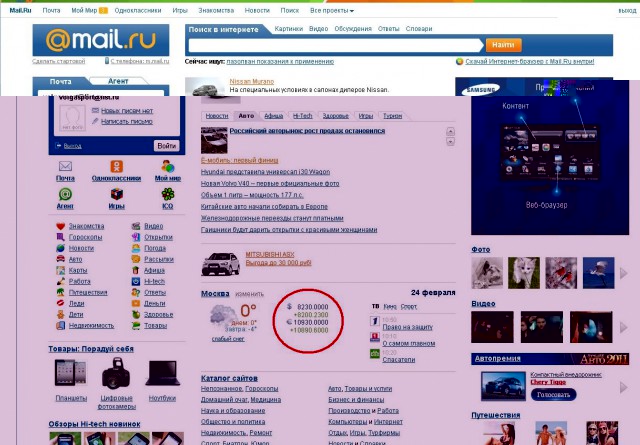Show next videos with Видео arrow

pos(624,327)
